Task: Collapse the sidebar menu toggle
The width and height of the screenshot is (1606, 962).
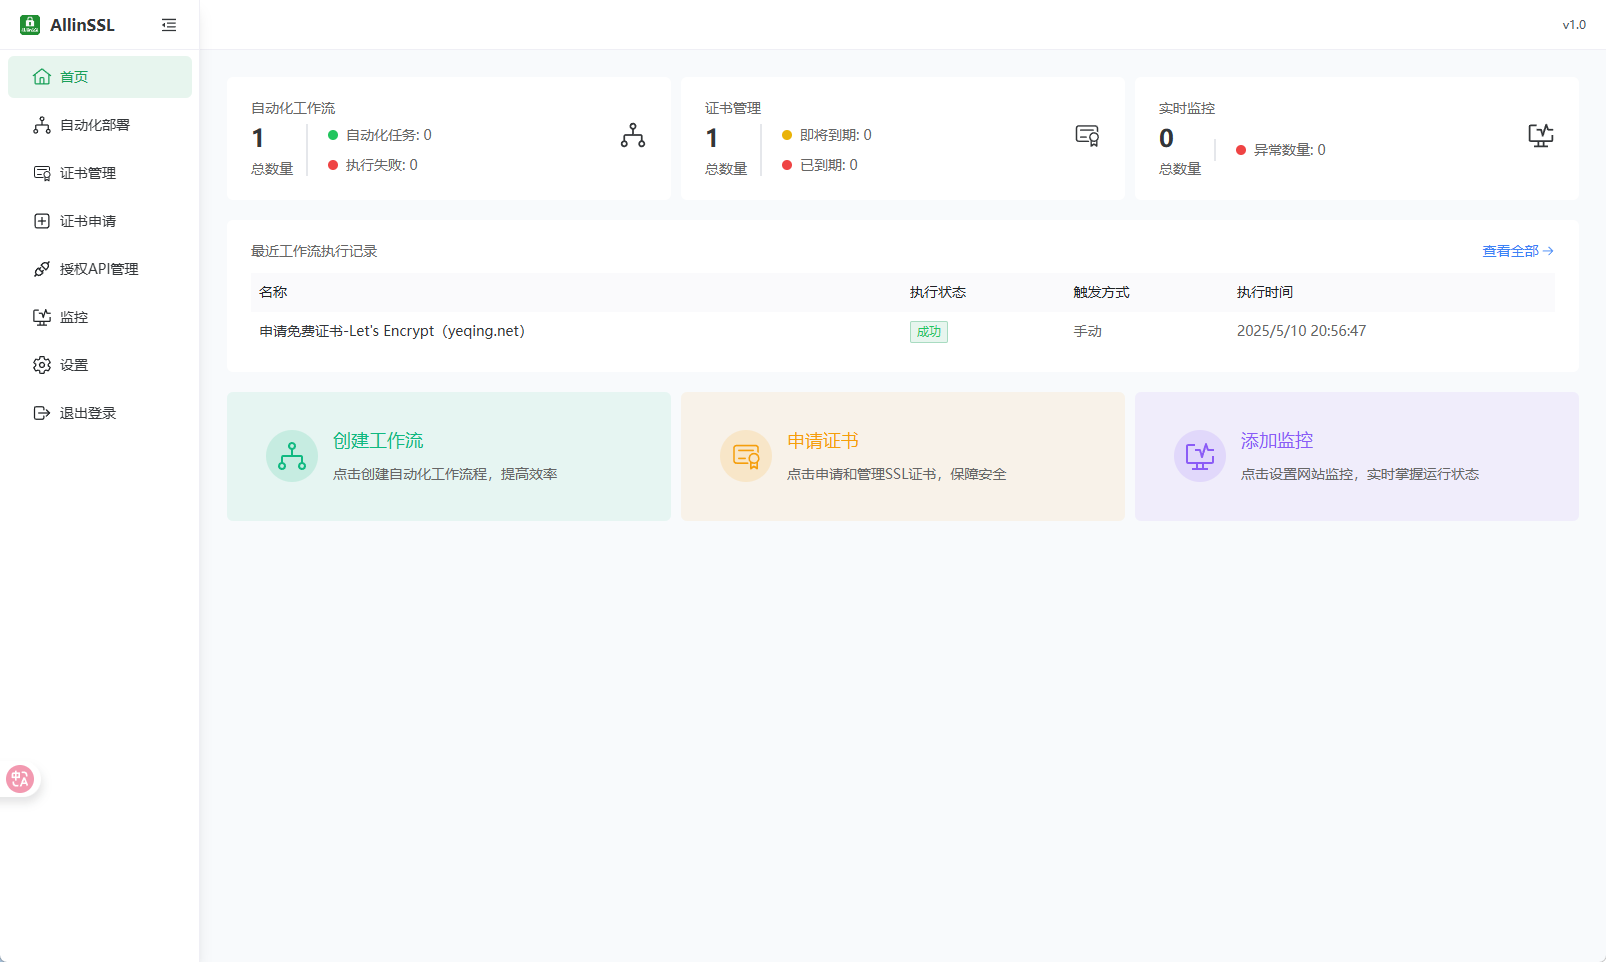Action: 169,25
